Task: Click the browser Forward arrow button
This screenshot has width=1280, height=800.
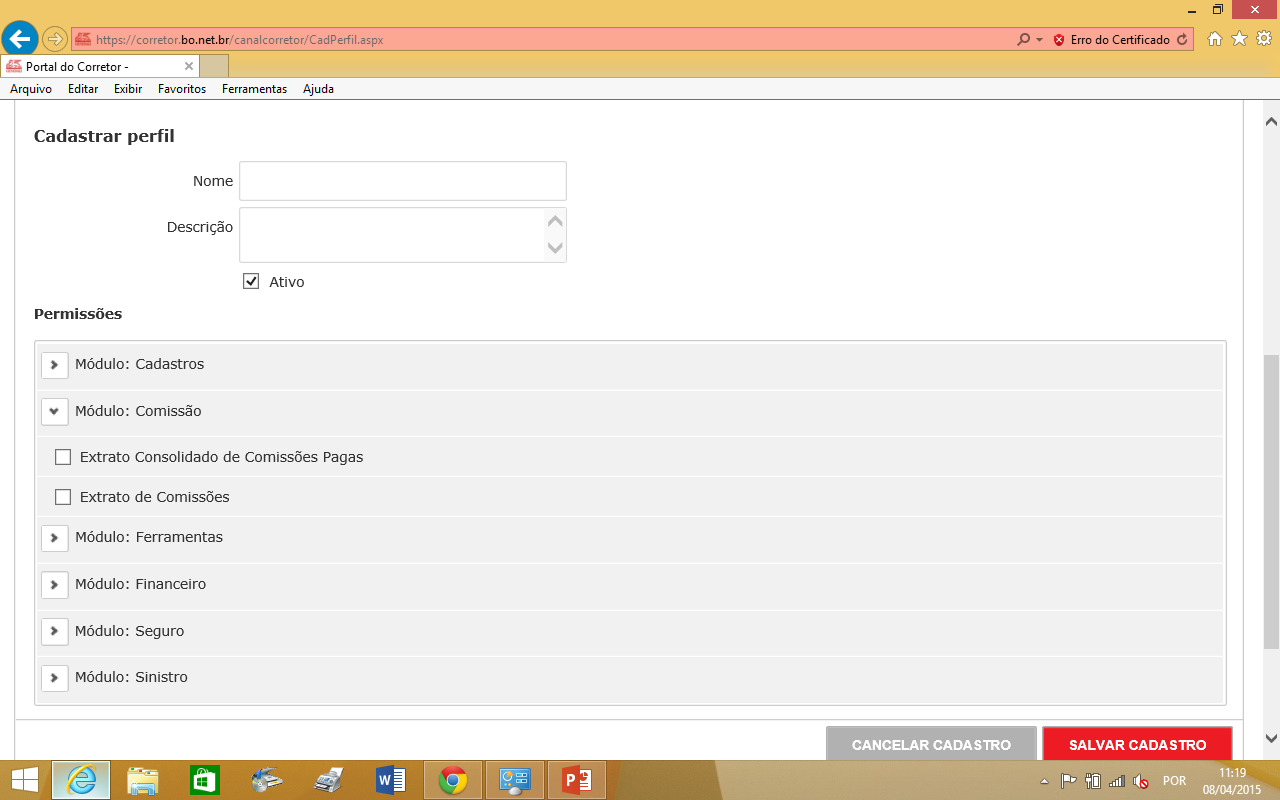Action: 54,40
